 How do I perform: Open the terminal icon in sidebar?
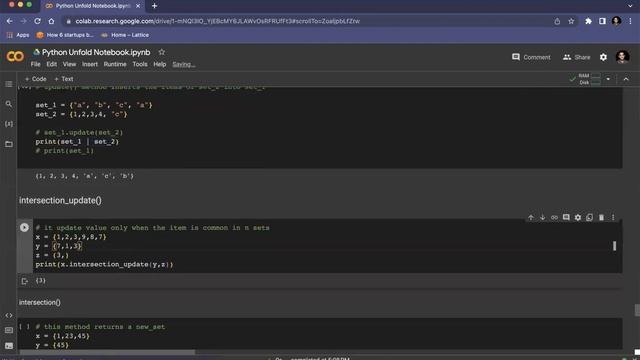[9, 345]
